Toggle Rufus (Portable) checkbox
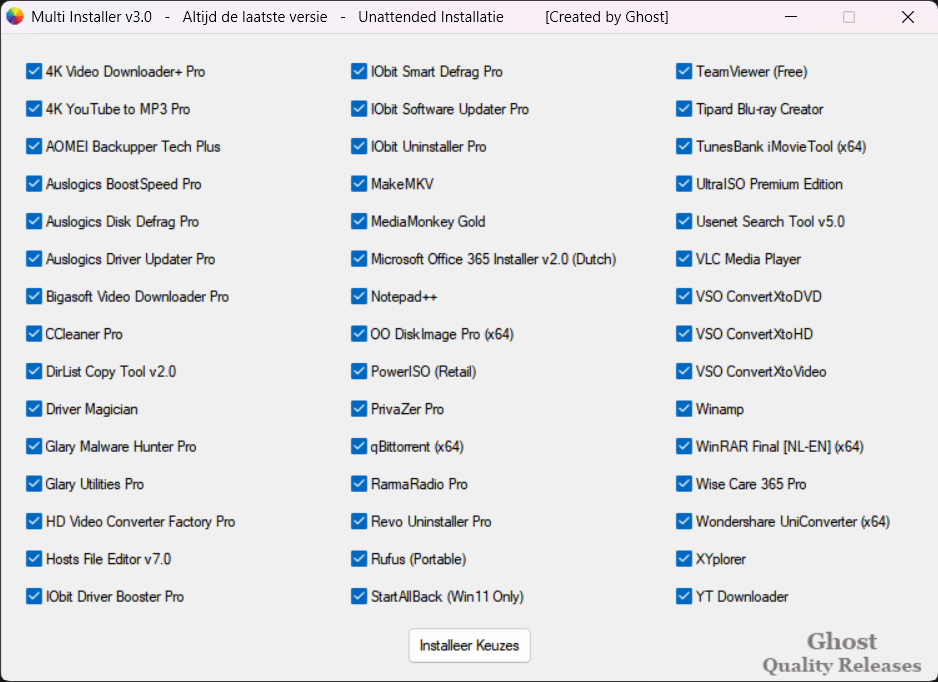Viewport: 938px width, 682px height. click(x=359, y=559)
